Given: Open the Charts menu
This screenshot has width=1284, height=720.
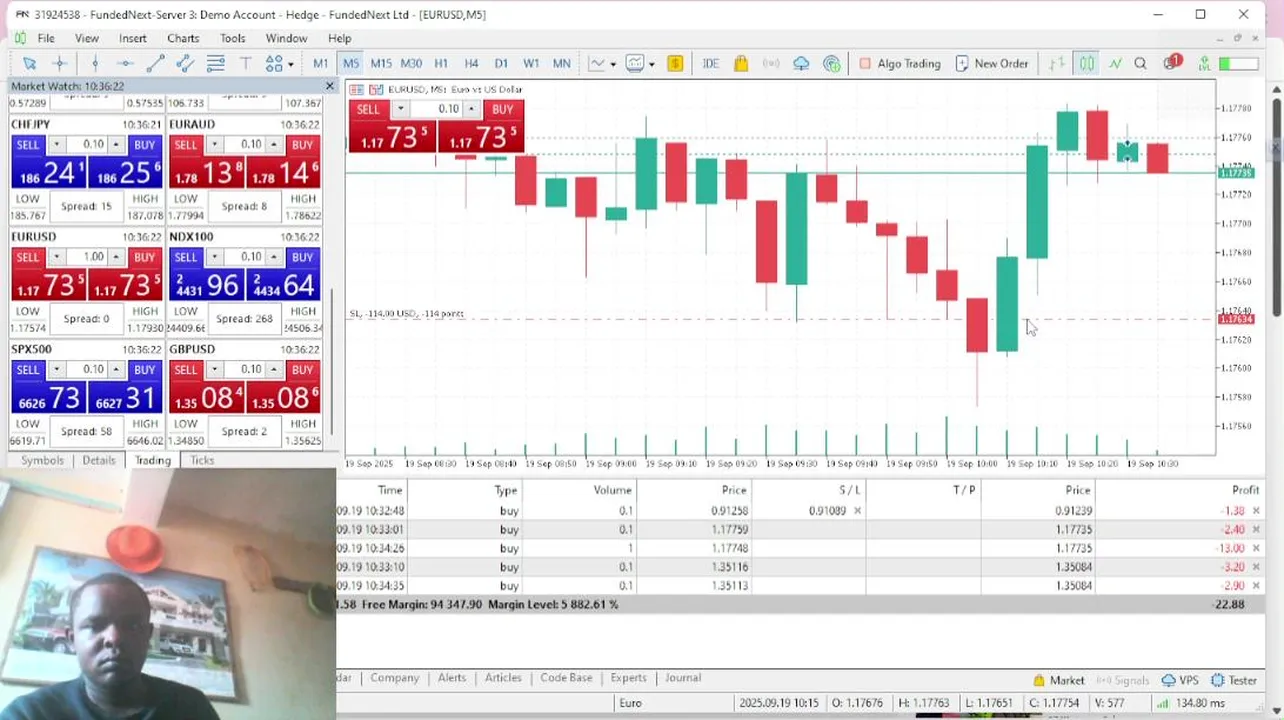Looking at the screenshot, I should 183,38.
